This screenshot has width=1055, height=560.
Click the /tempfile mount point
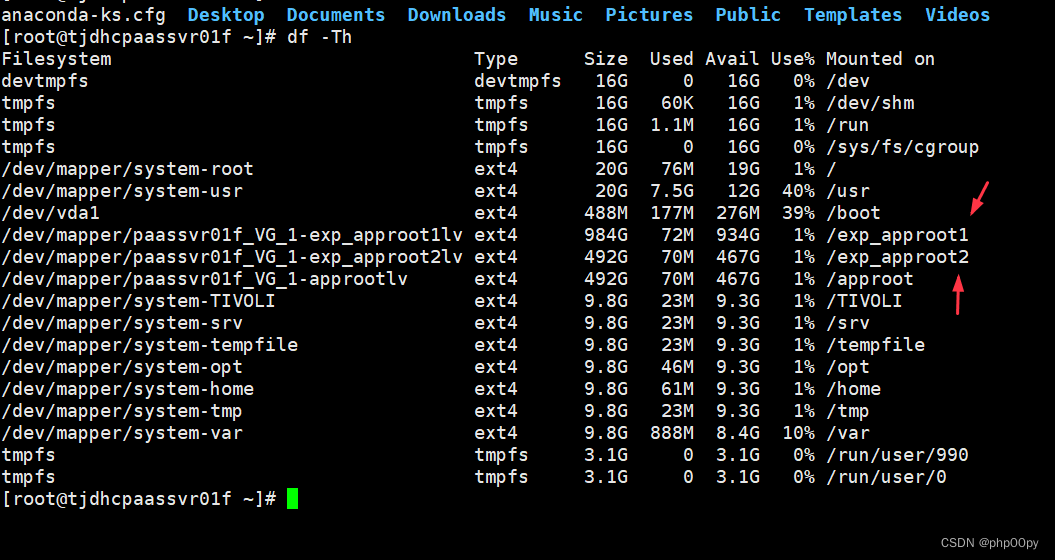pos(875,345)
